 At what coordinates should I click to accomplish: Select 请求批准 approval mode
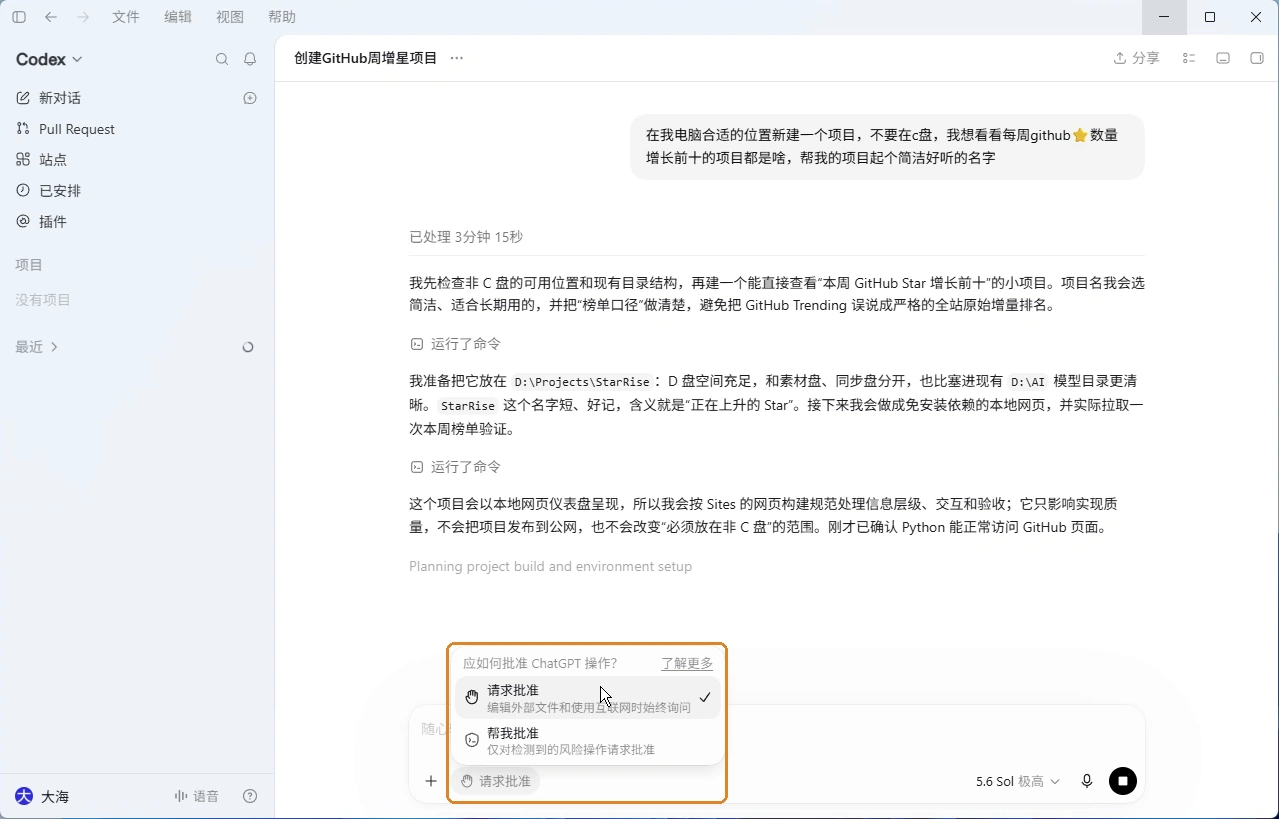click(x=587, y=698)
